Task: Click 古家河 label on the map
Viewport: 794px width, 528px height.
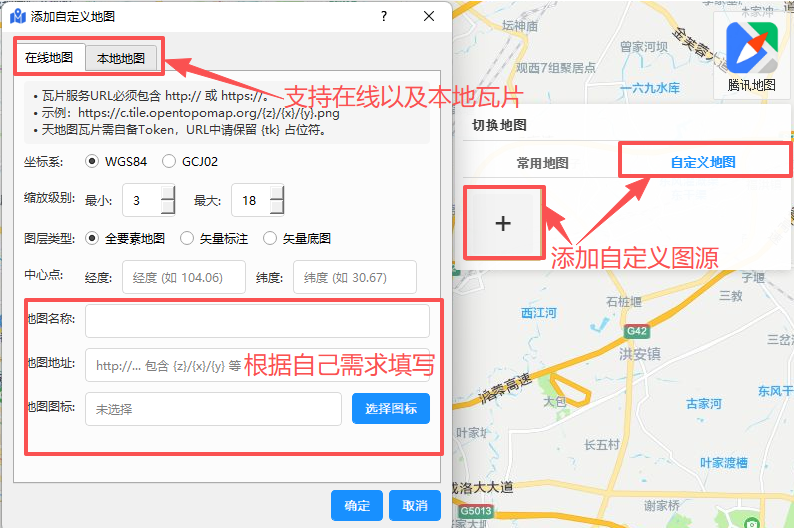Action: coord(704,403)
